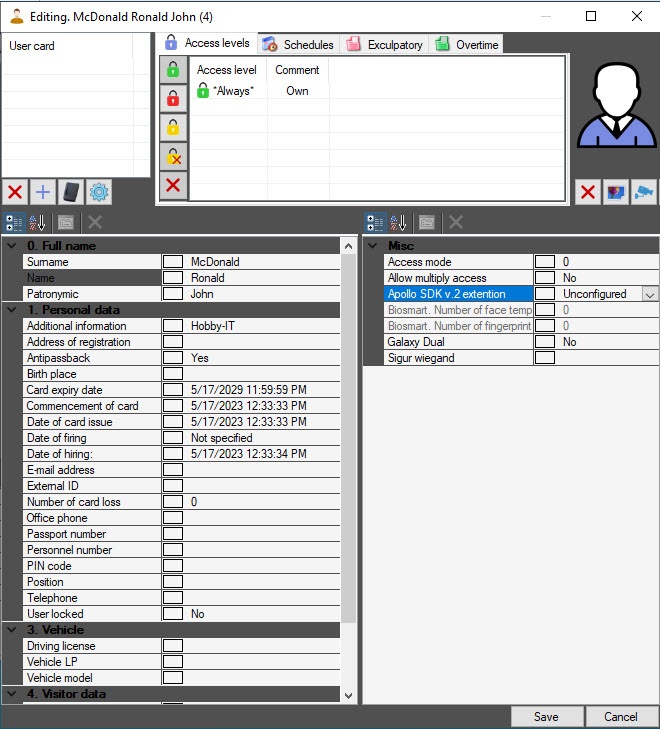Collapse the 0. Full name category
Viewport: 660px width, 729px height.
coord(12,245)
